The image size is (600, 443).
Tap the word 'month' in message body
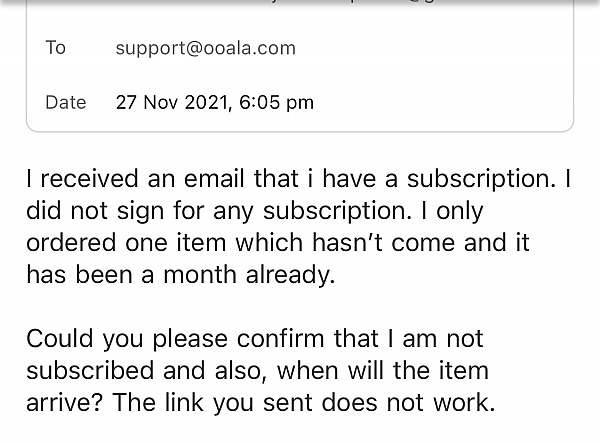(x=200, y=275)
